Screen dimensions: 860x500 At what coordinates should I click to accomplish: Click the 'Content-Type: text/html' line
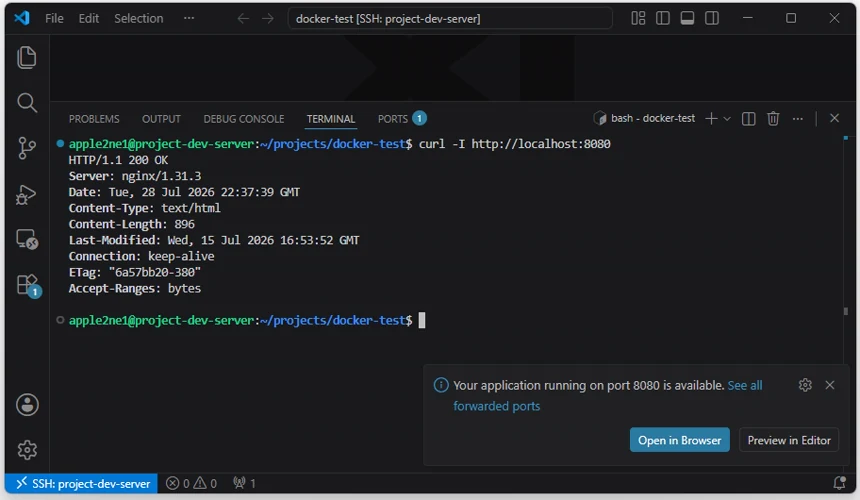click(144, 208)
